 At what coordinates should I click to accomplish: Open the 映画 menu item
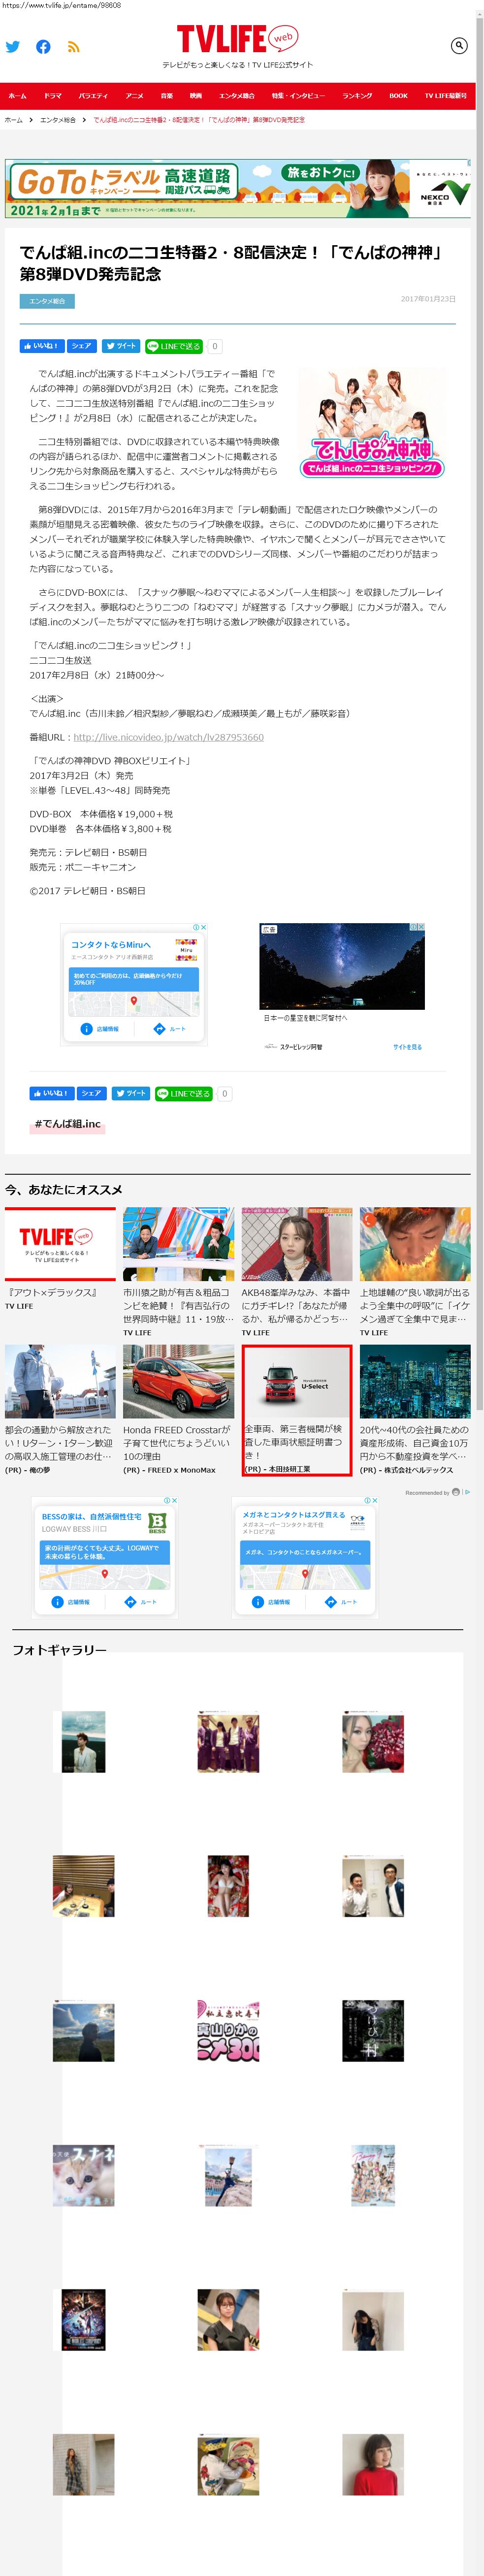(196, 96)
